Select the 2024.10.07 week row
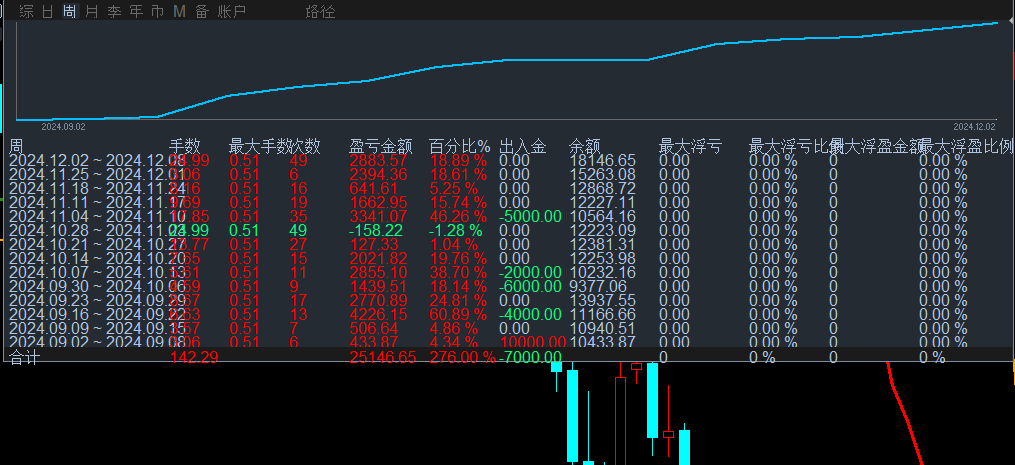 coord(508,272)
